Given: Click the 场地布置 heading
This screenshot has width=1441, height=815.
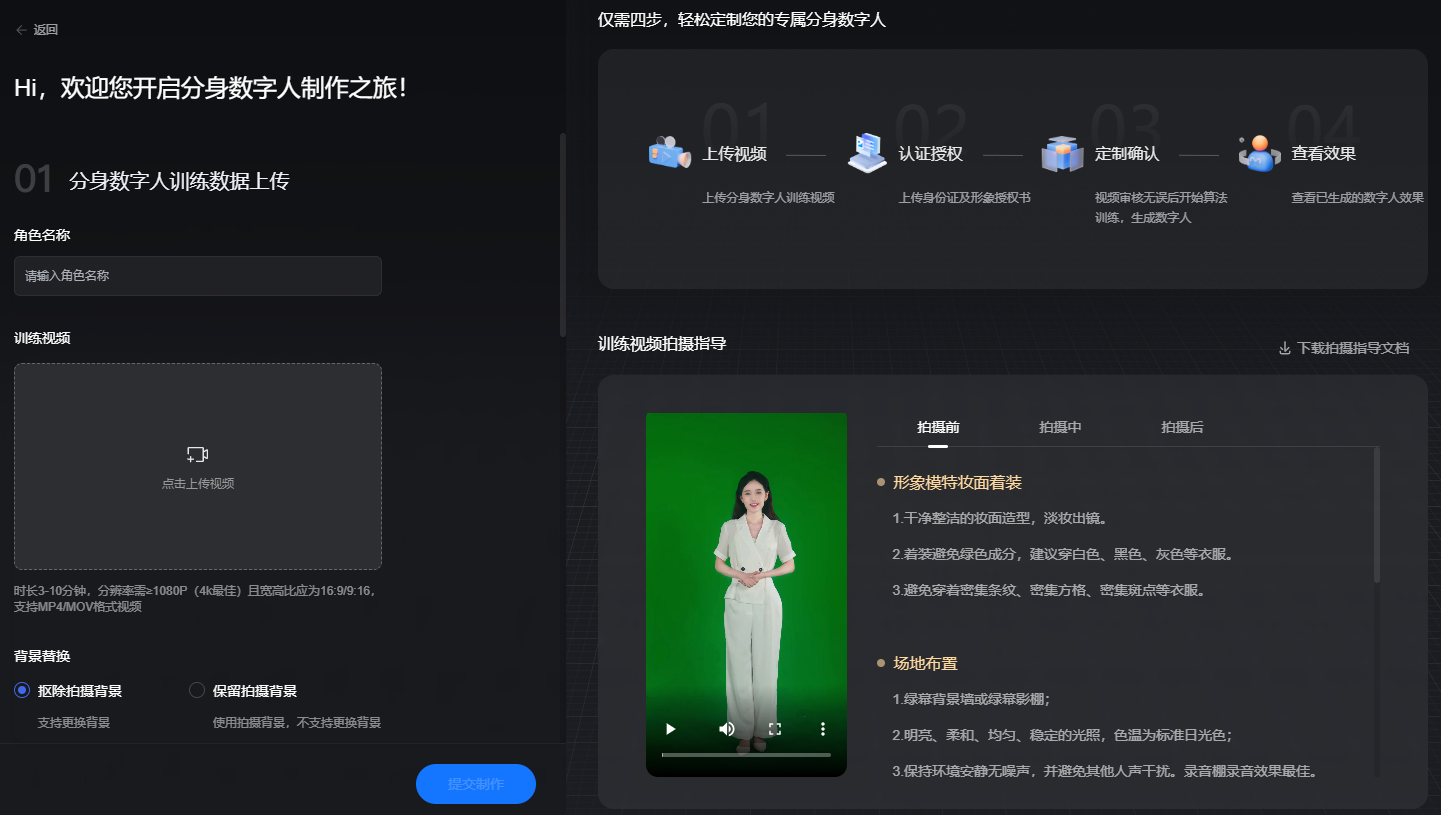Looking at the screenshot, I should tap(925, 664).
